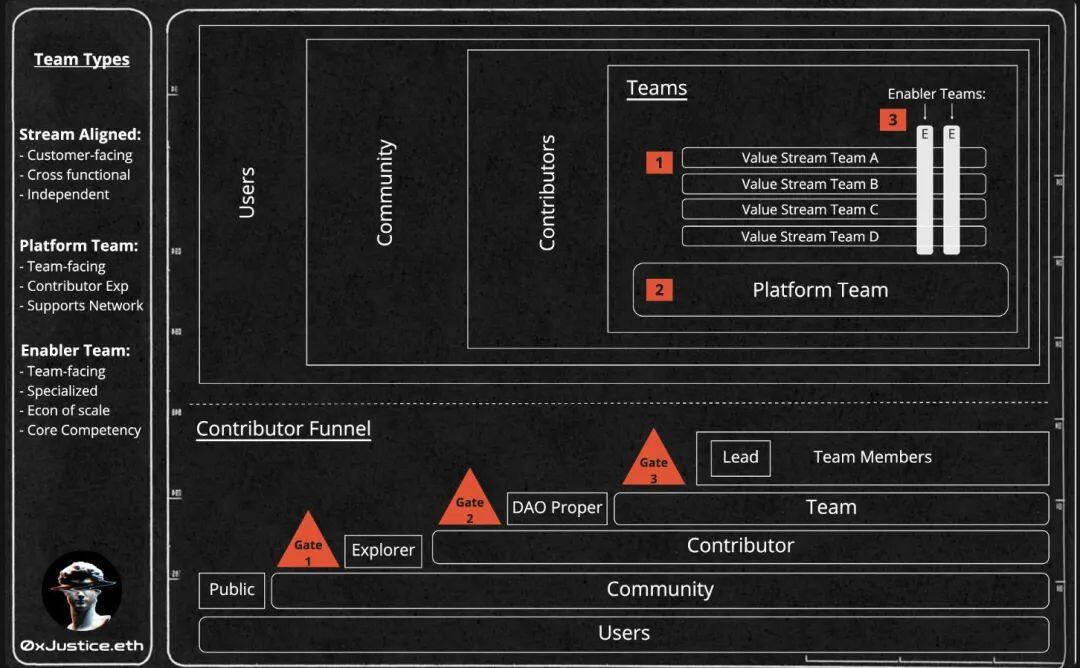The height and width of the screenshot is (668, 1080).
Task: Click the Explorer box
Action: 383,551
